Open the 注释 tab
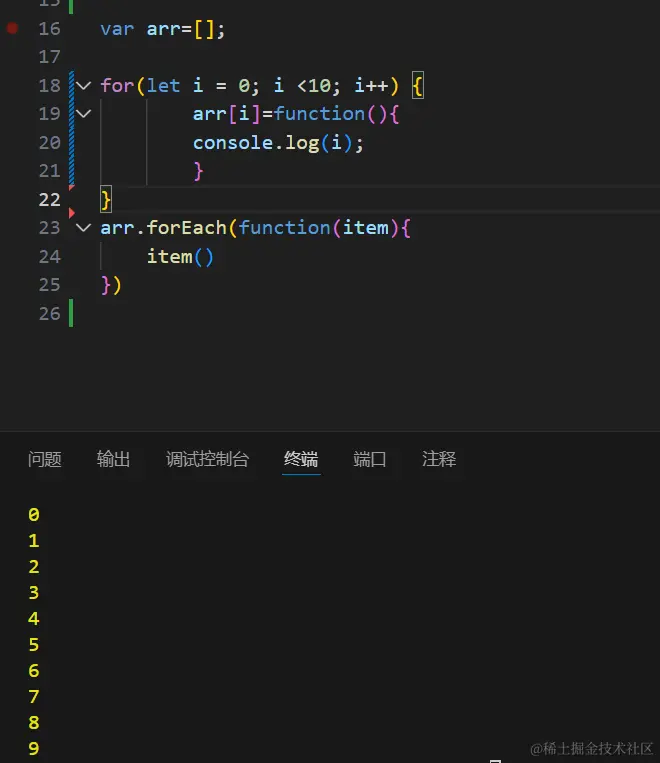 (439, 459)
